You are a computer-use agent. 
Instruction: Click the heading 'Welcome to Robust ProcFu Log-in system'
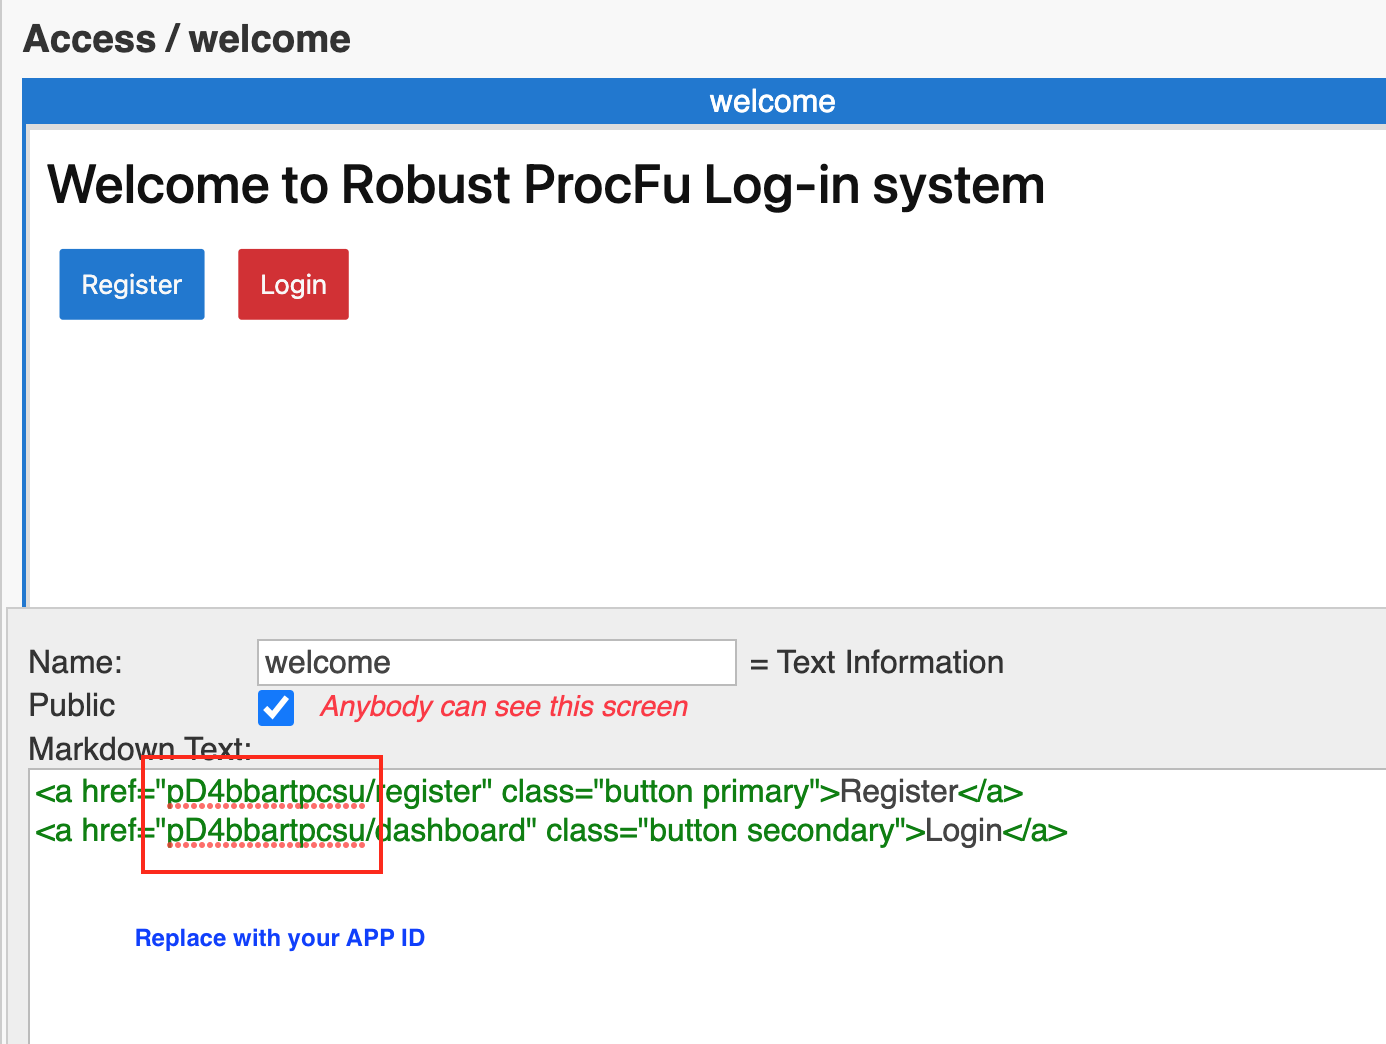[x=546, y=185]
